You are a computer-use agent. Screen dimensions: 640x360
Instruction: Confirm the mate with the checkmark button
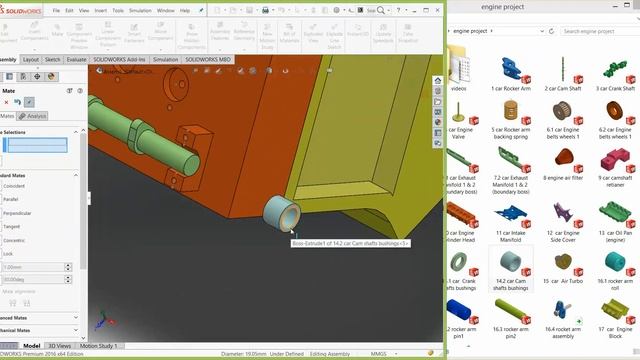29,102
